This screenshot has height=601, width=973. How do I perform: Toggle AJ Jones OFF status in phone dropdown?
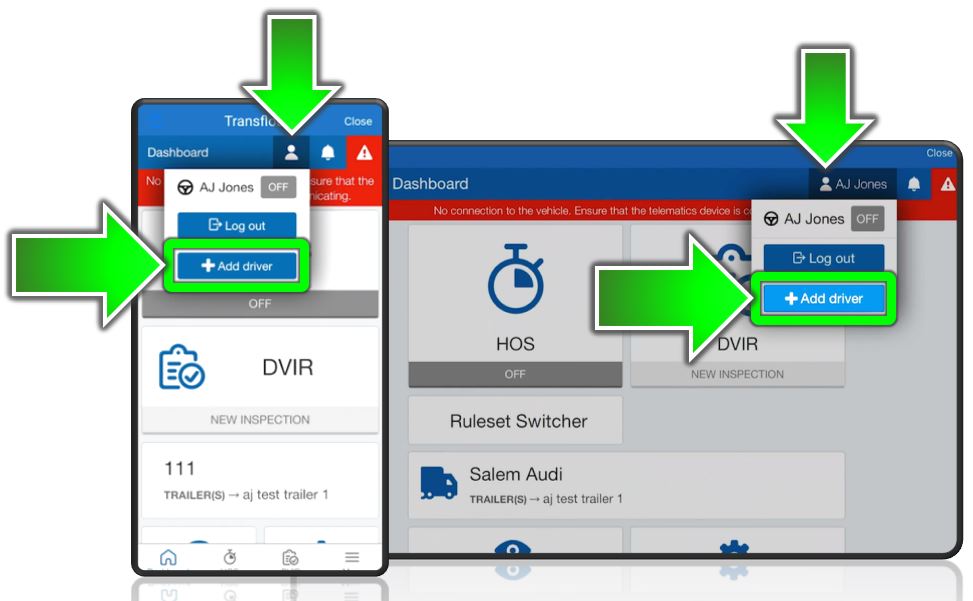click(278, 187)
